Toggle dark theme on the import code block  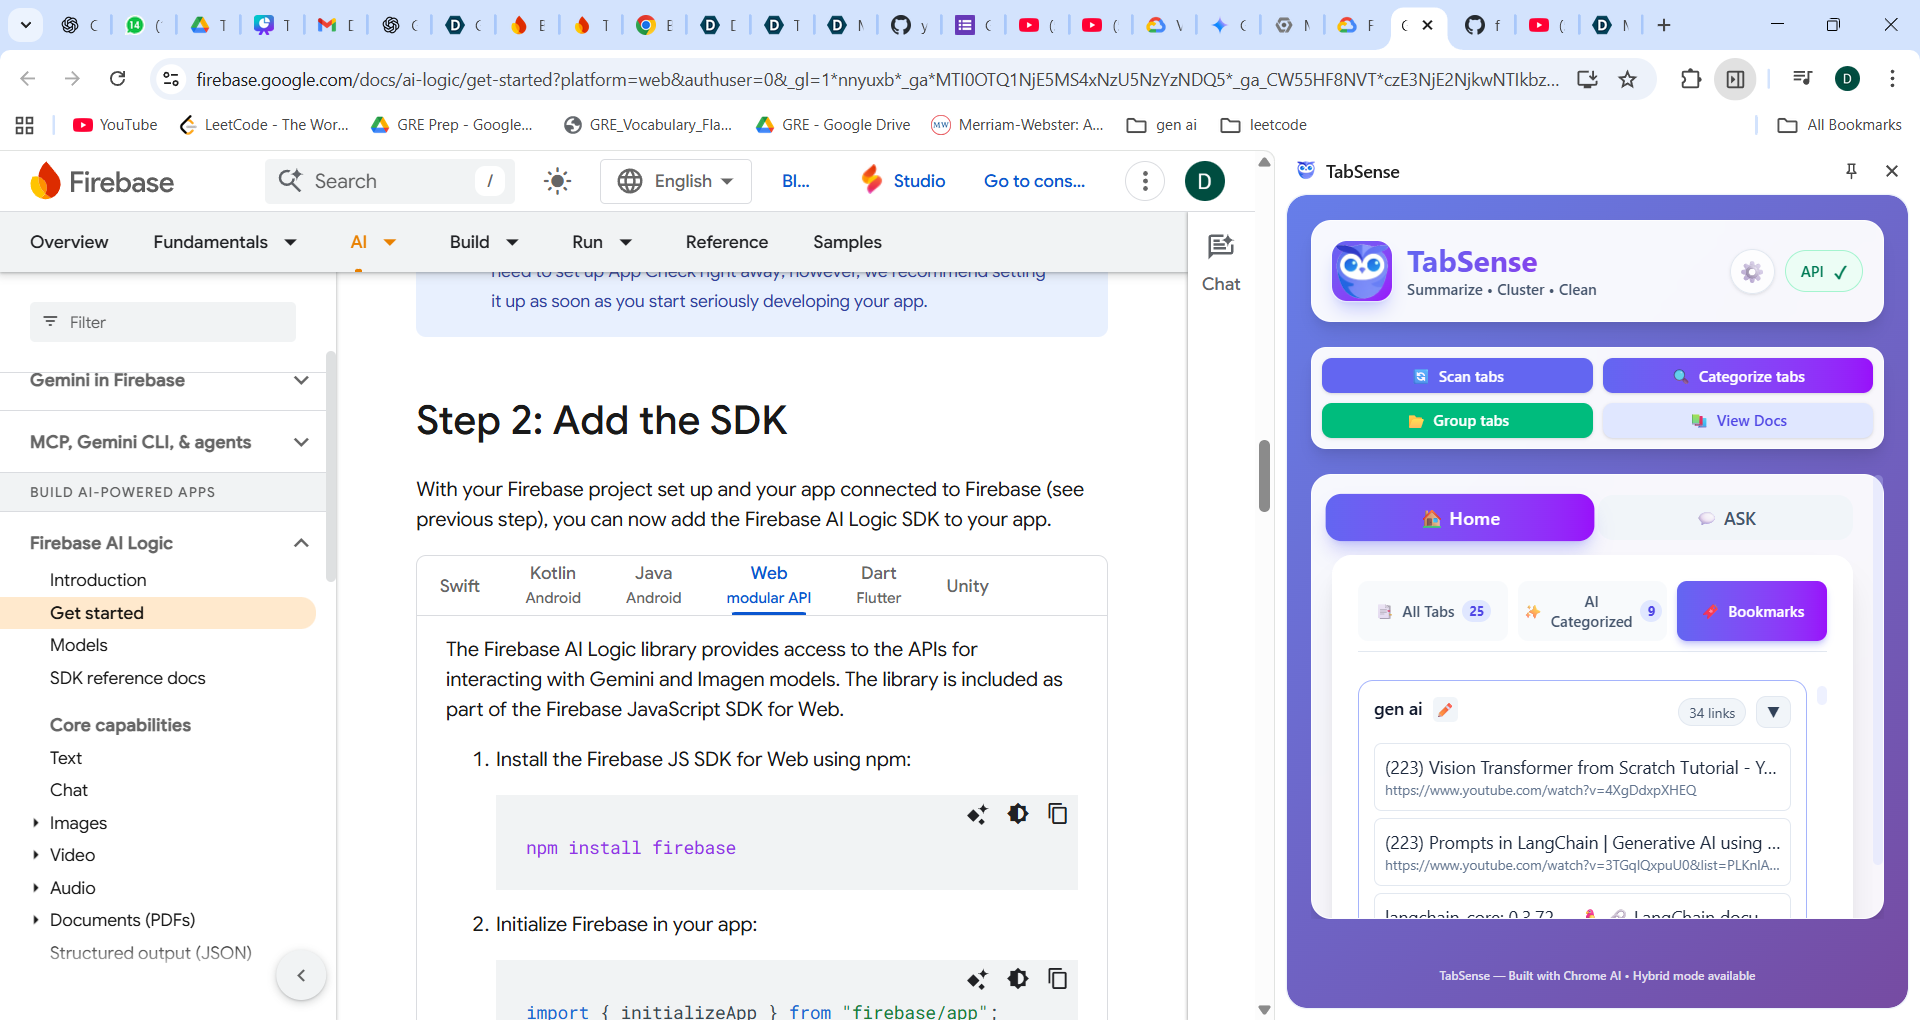(x=1018, y=979)
